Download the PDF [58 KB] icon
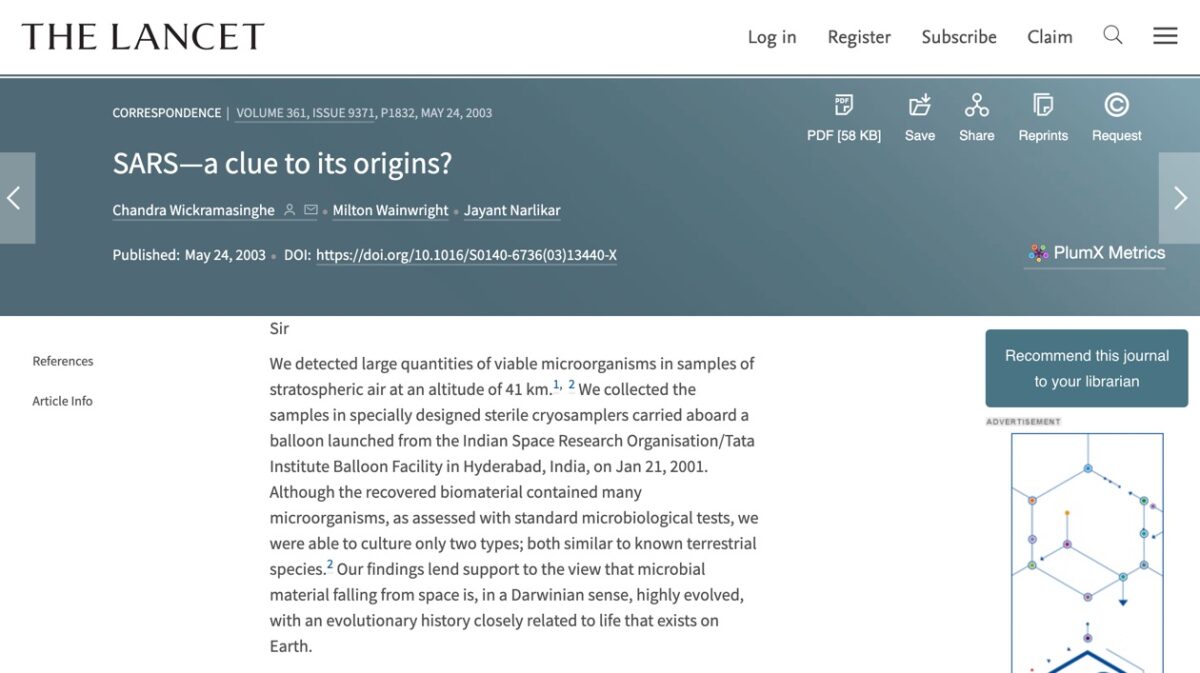 pos(844,105)
